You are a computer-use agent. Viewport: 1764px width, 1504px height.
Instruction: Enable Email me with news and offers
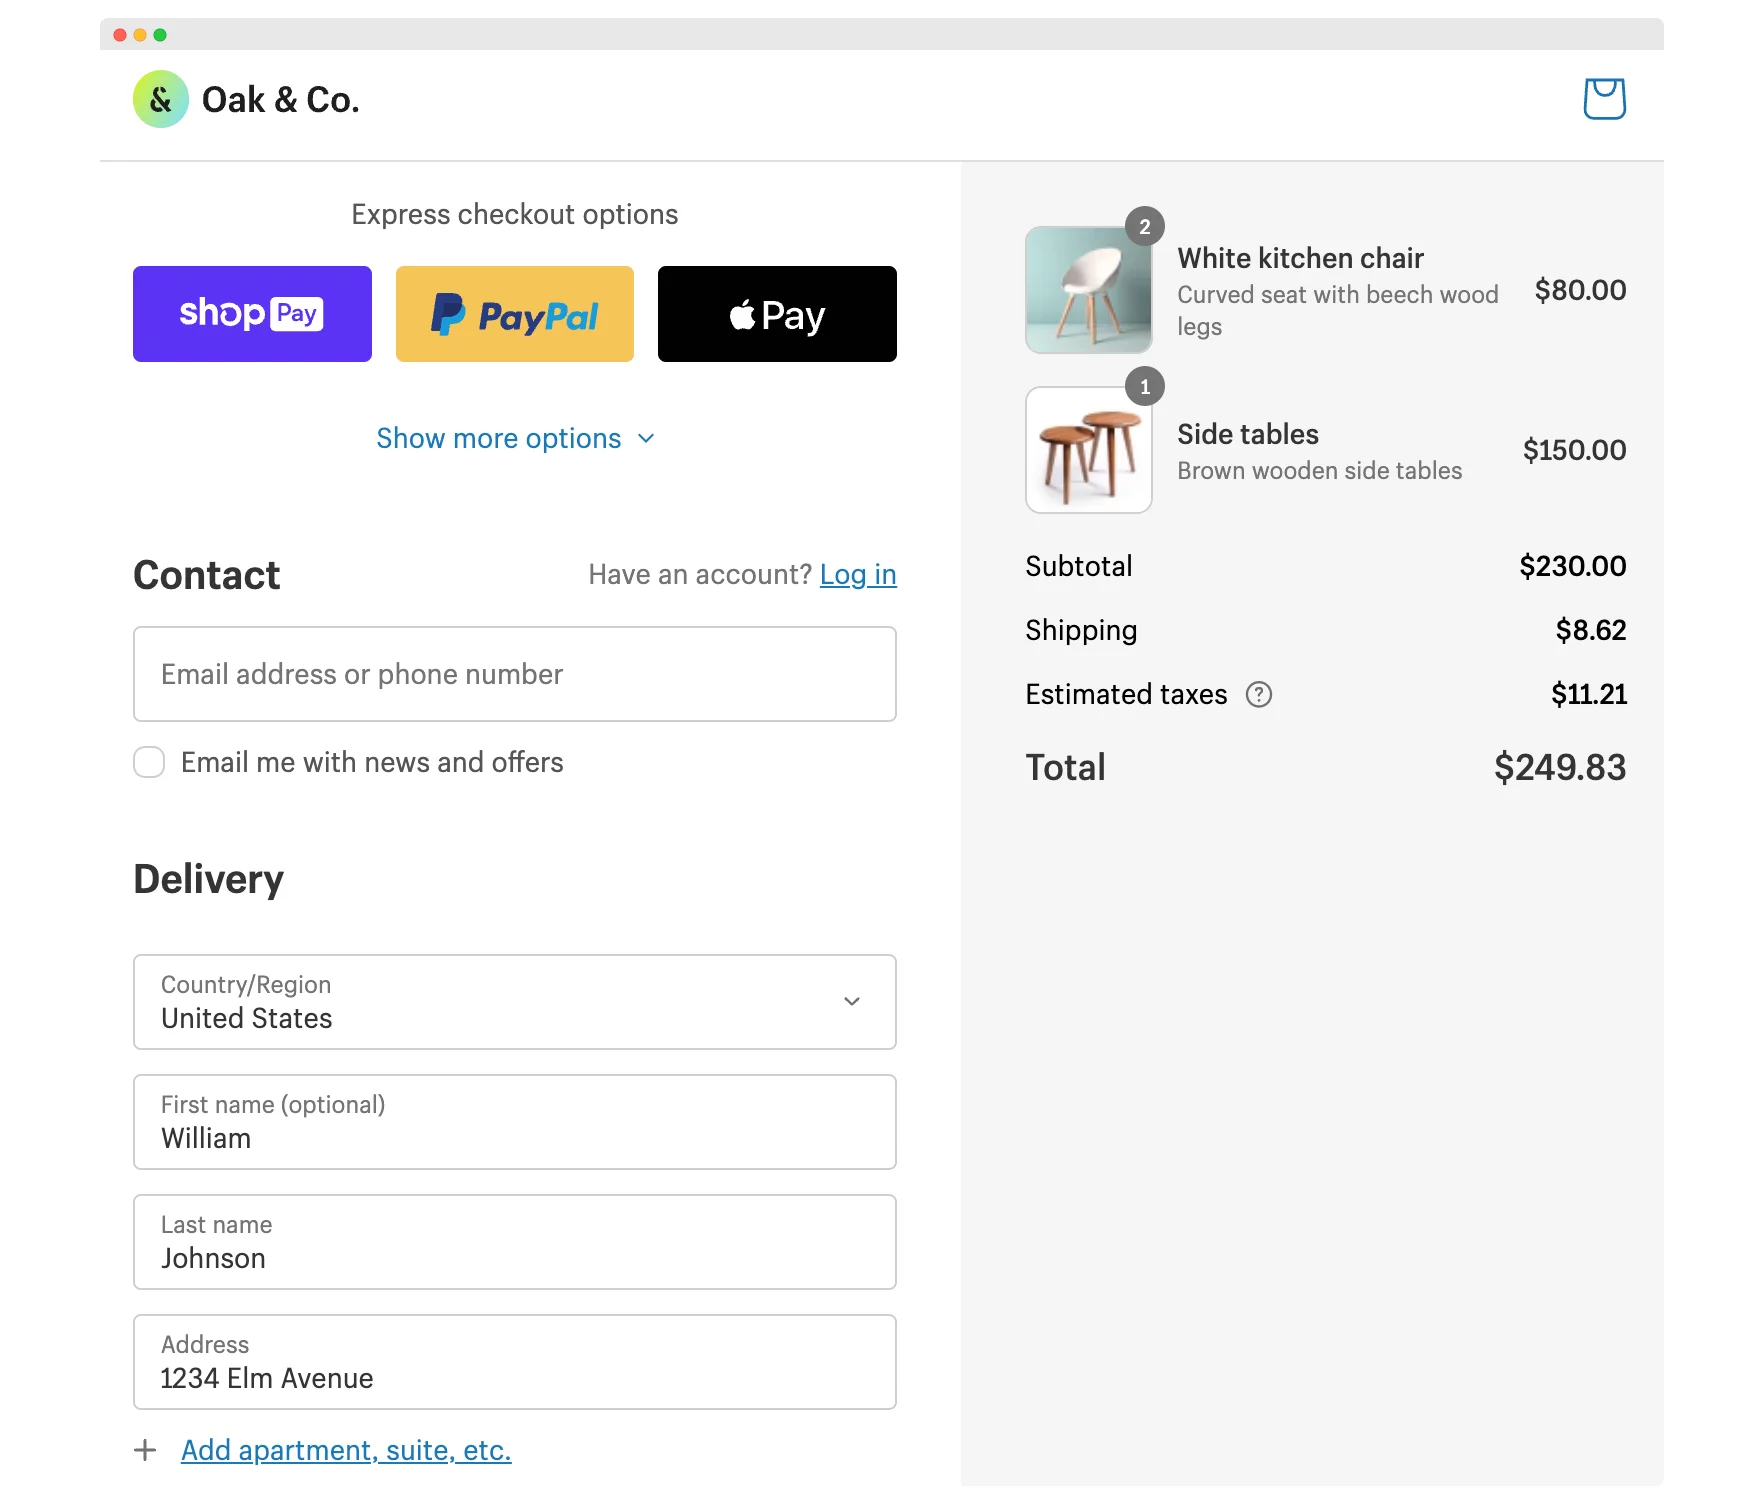149,762
